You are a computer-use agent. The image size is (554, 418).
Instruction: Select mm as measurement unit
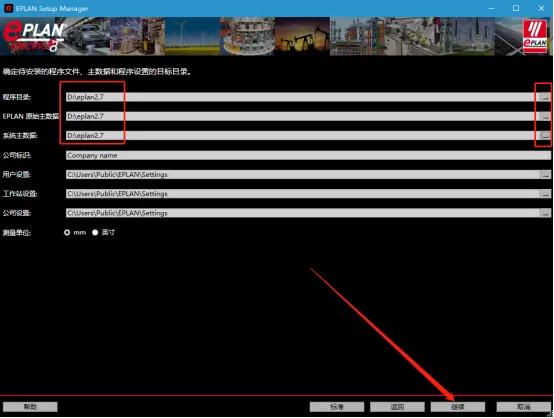coord(67,232)
